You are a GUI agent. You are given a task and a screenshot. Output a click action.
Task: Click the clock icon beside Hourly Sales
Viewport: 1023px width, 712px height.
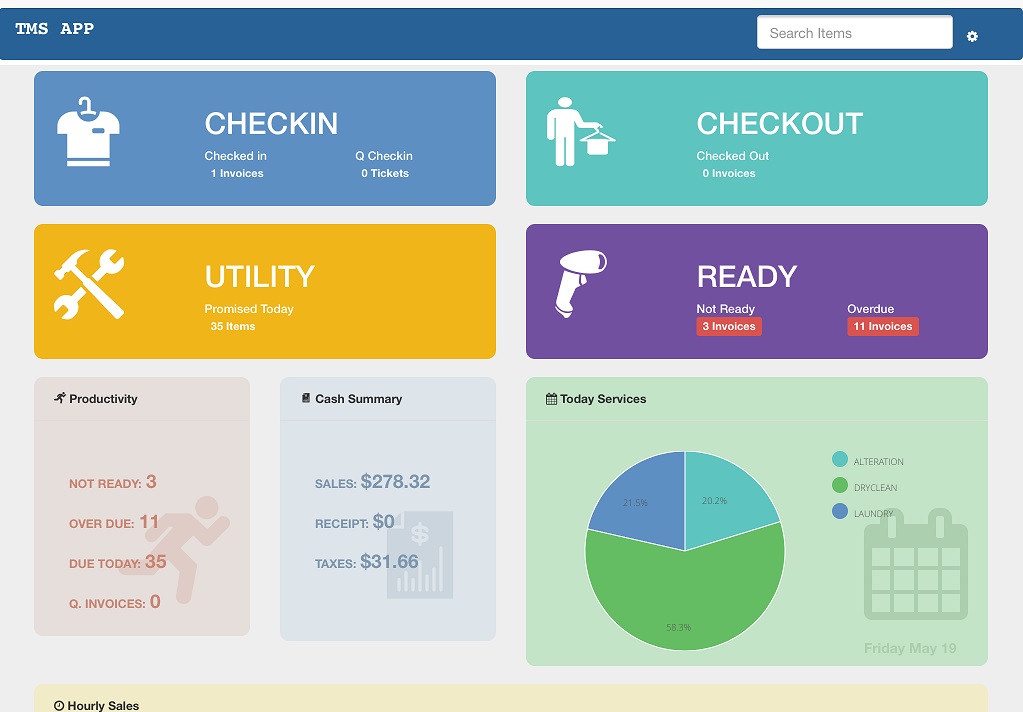click(59, 706)
